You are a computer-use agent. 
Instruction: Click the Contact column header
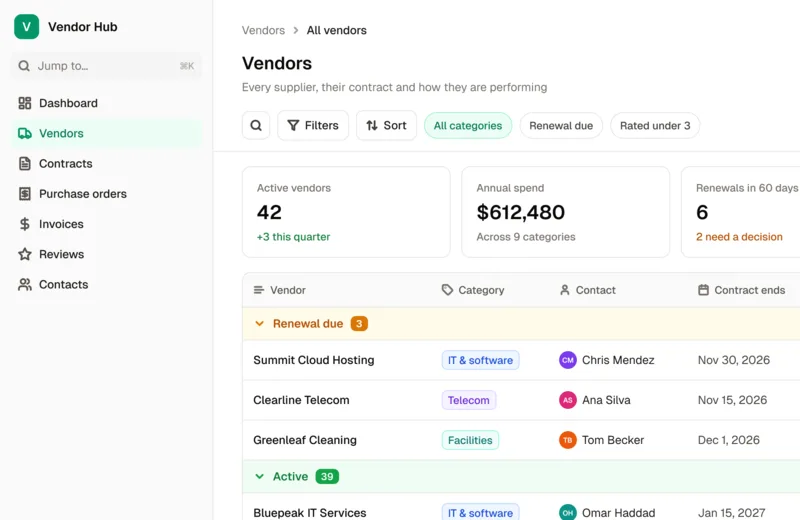click(588, 290)
